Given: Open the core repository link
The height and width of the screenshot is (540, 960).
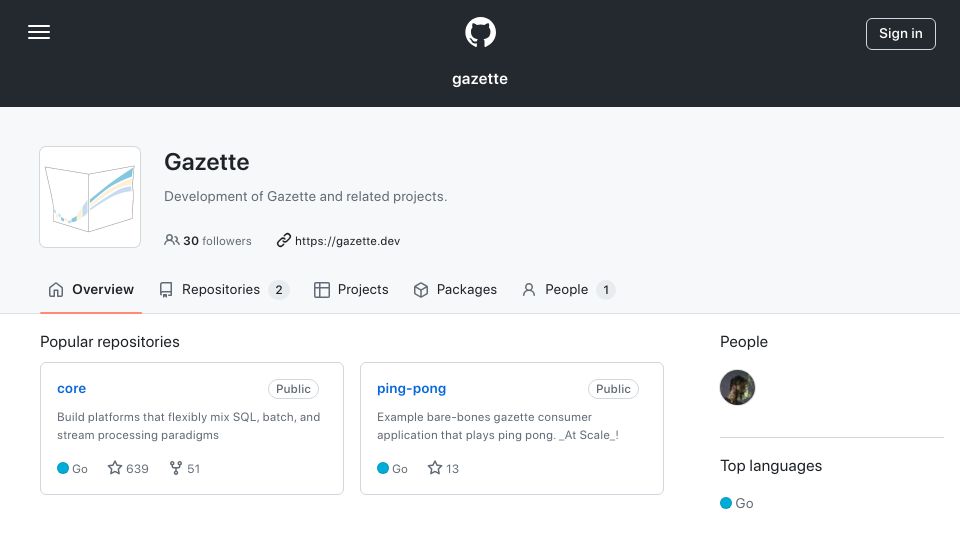Looking at the screenshot, I should pyautogui.click(x=72, y=388).
